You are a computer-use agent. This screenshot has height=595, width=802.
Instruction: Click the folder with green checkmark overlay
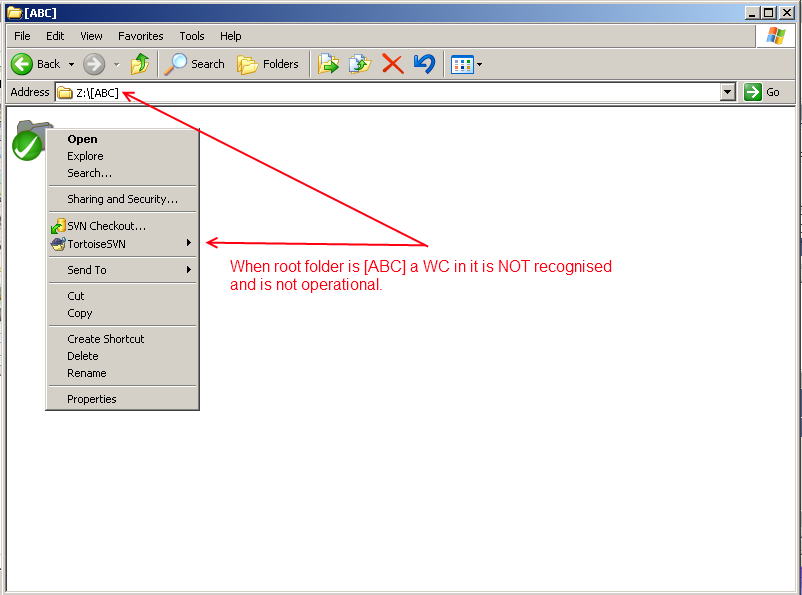click(30, 140)
